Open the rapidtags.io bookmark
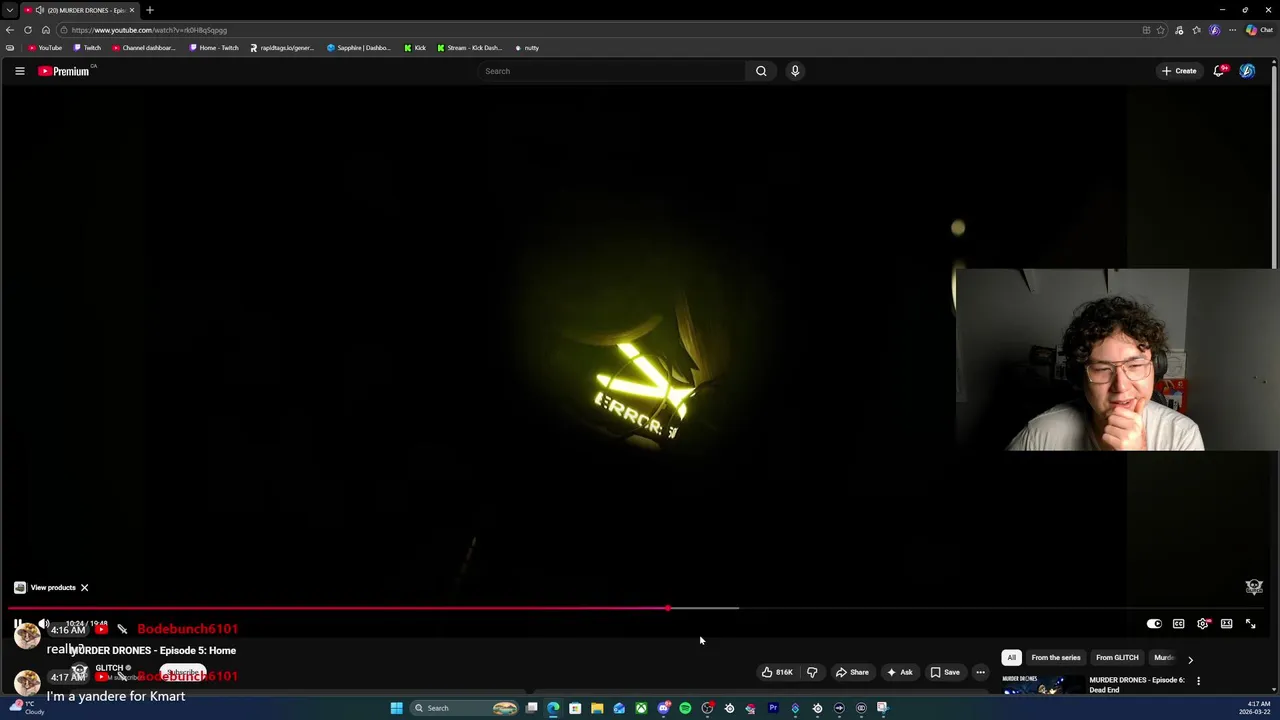This screenshot has height=720, width=1280. point(282,48)
